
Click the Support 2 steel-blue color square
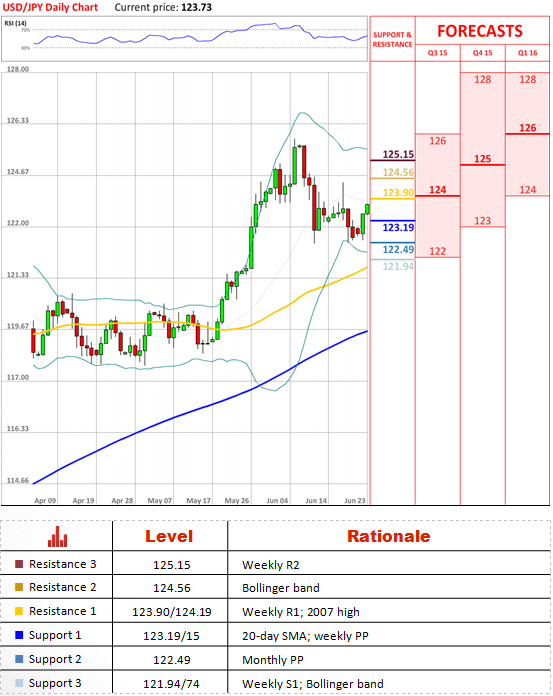pos(19,659)
